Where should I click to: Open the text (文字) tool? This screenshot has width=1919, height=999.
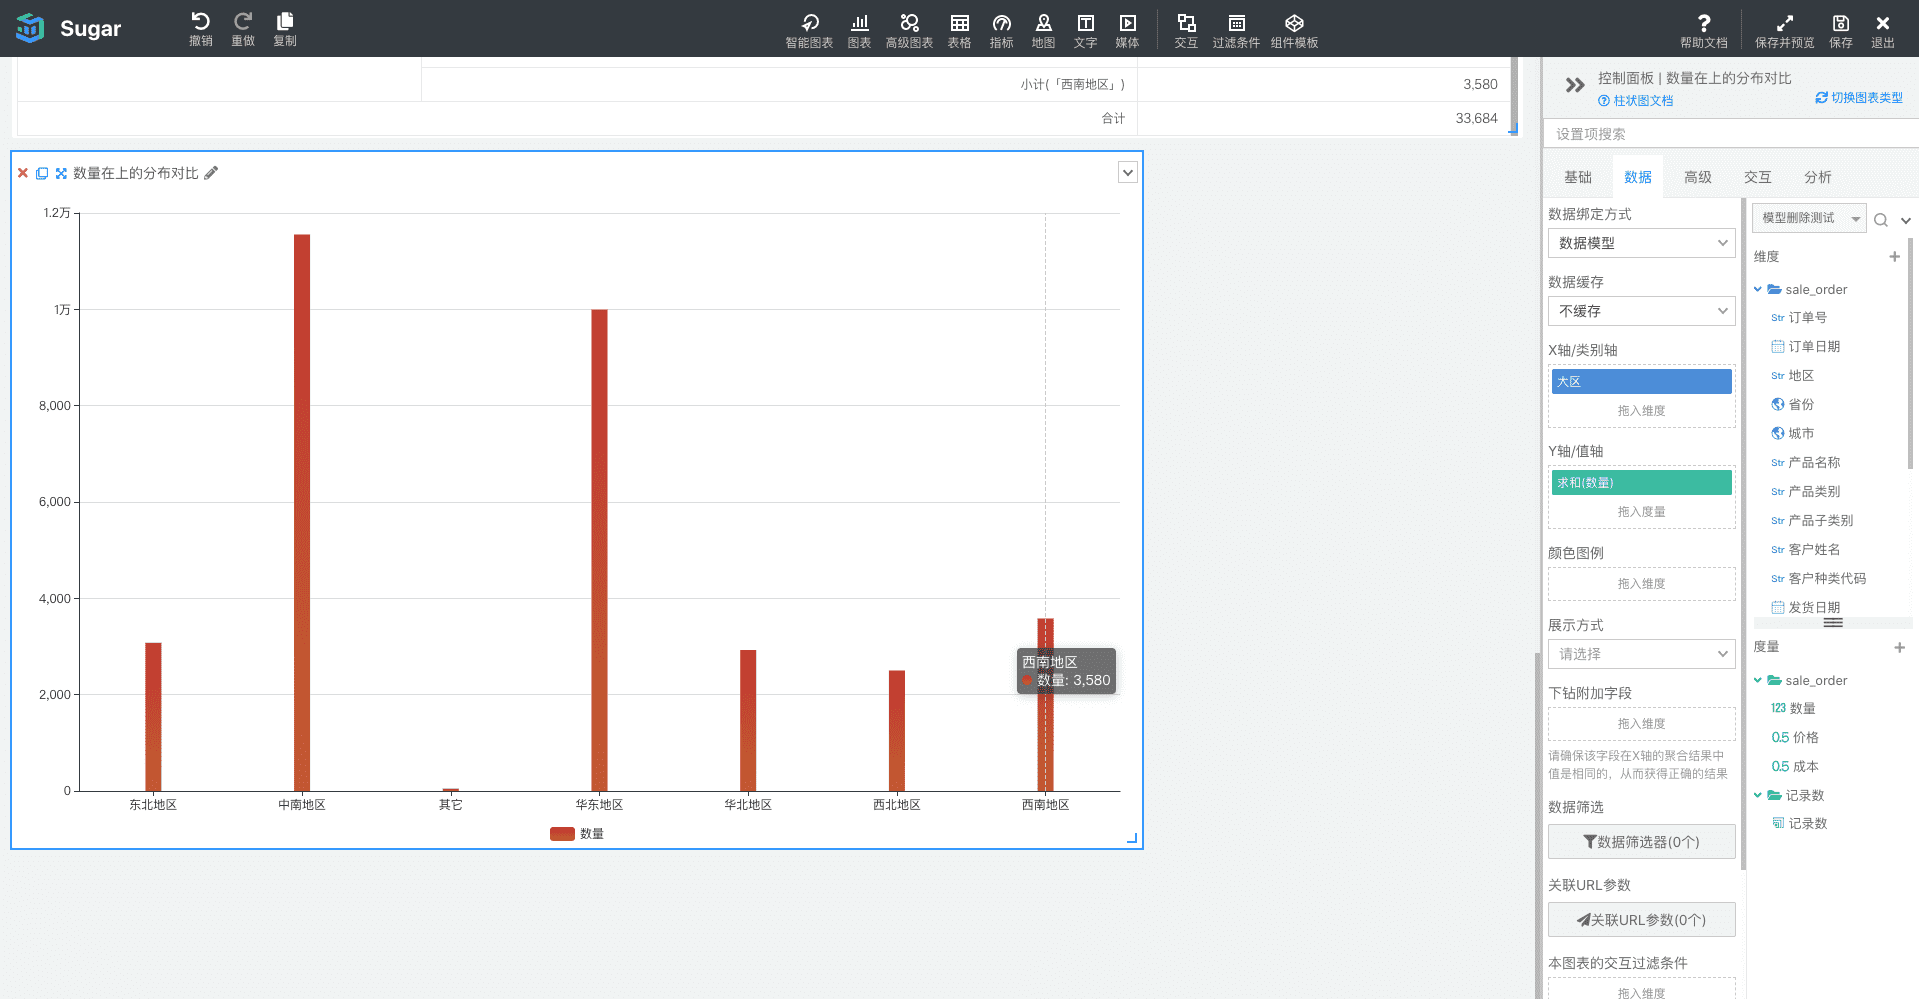click(1085, 30)
